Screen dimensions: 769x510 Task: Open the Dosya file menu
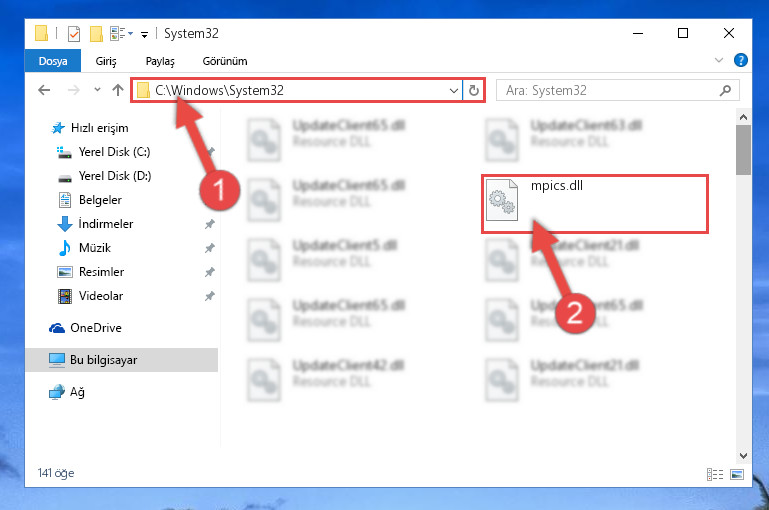(53, 61)
